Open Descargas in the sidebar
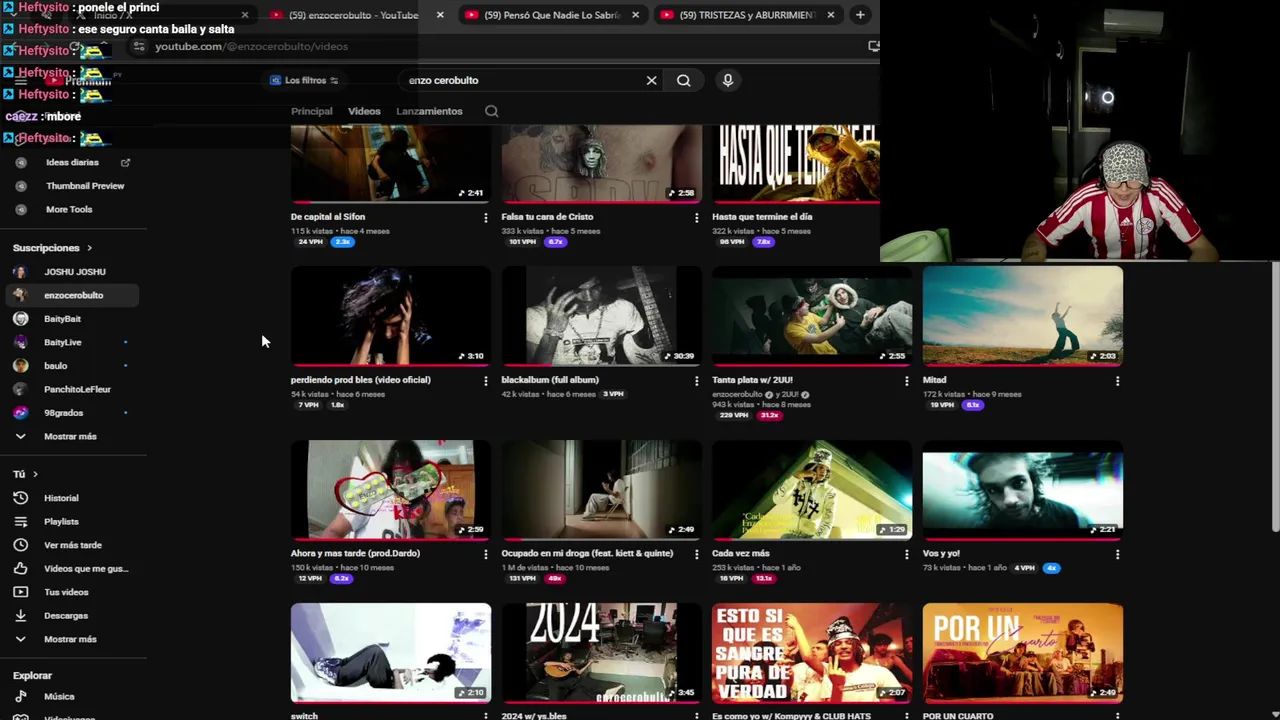 tap(66, 615)
